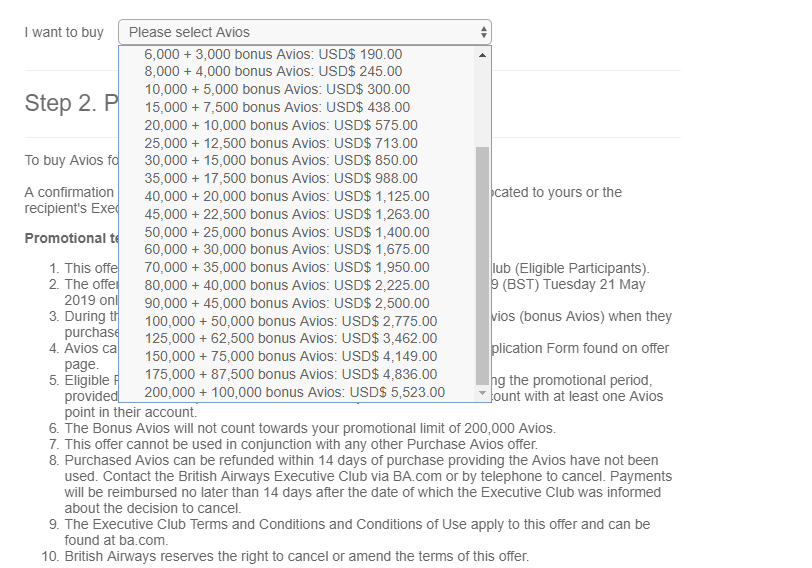This screenshot has width=812, height=568.
Task: Select the USD$ 988.00 Avios option
Action: (x=281, y=179)
